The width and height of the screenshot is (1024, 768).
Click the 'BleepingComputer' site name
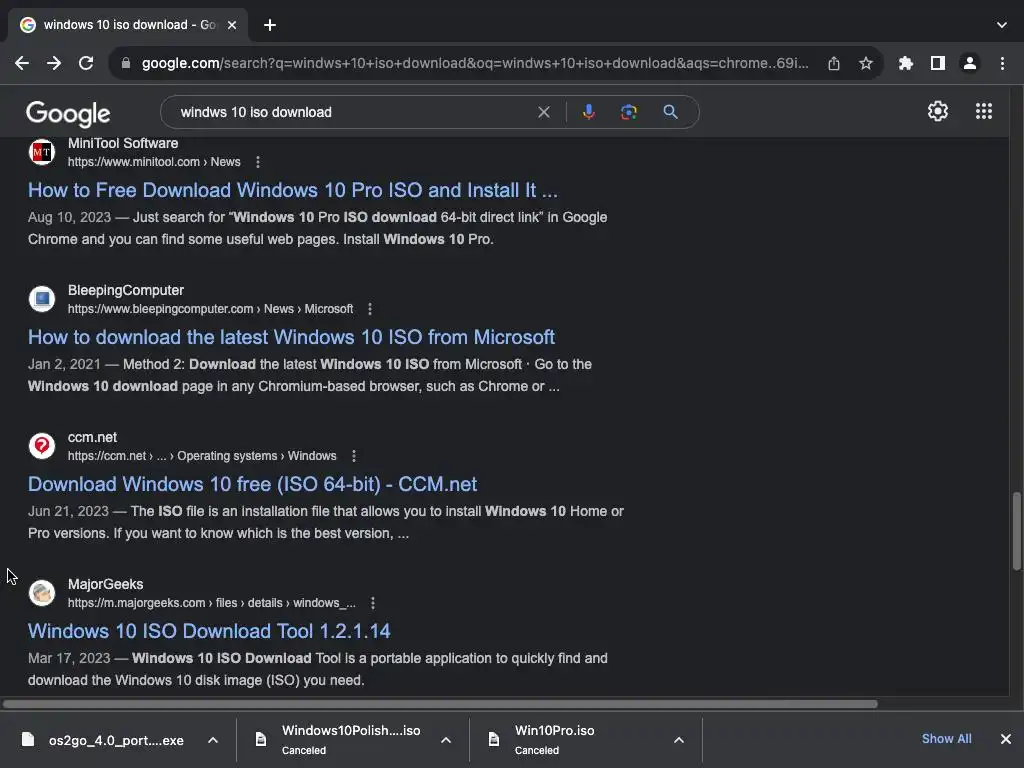click(x=126, y=290)
